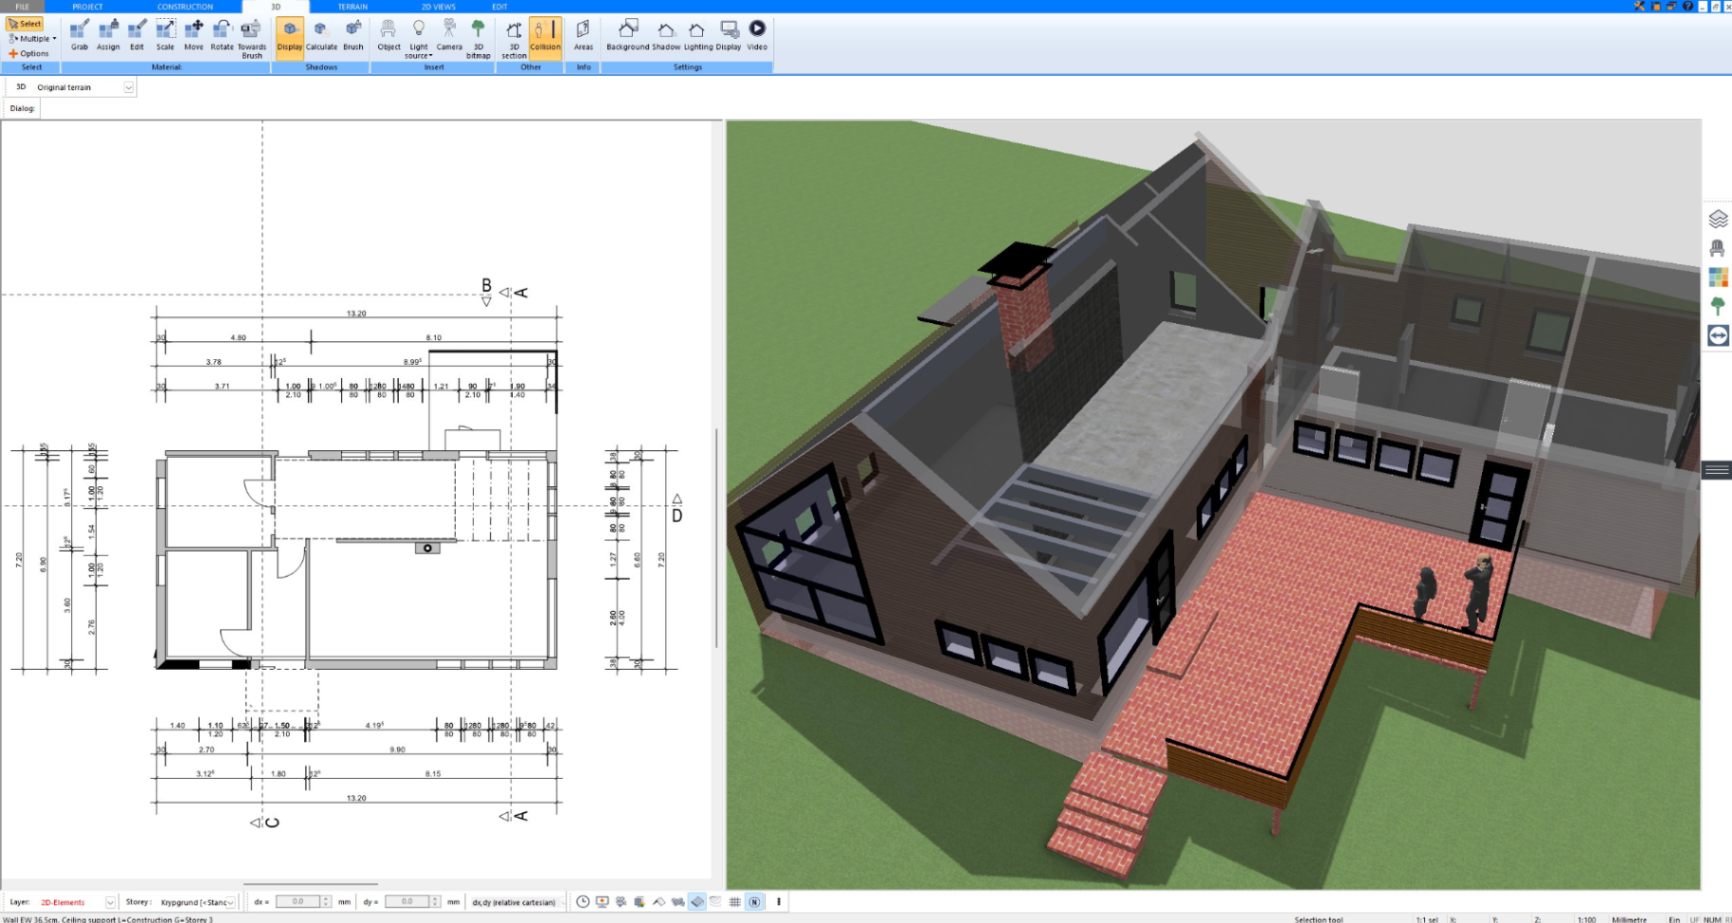Open the layers panel in right sidebar
This screenshot has height=923, width=1732.
[x=1718, y=218]
